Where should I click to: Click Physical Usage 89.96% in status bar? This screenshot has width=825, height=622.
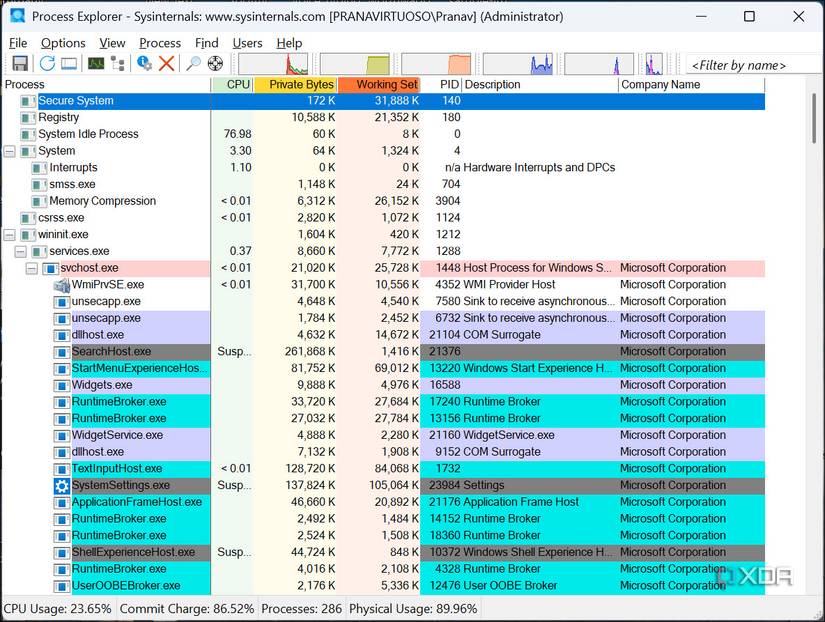(x=413, y=609)
